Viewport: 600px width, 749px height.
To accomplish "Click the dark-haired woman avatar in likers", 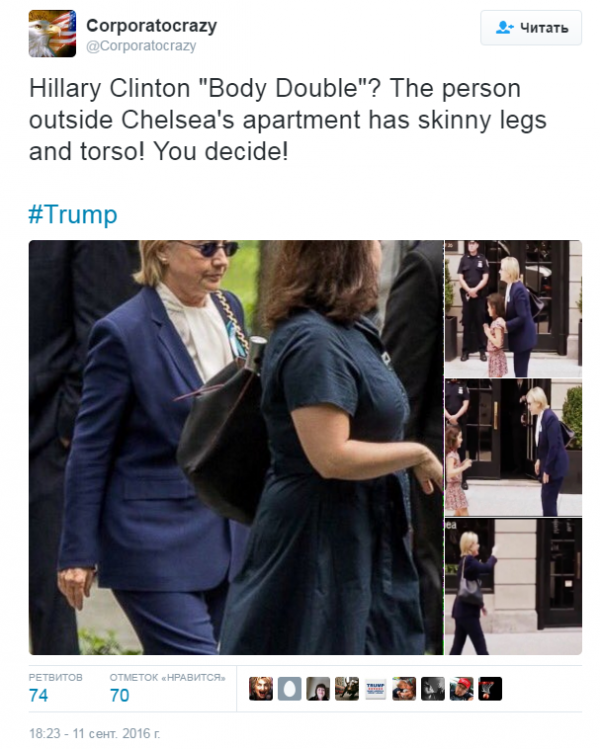I will point(318,689).
